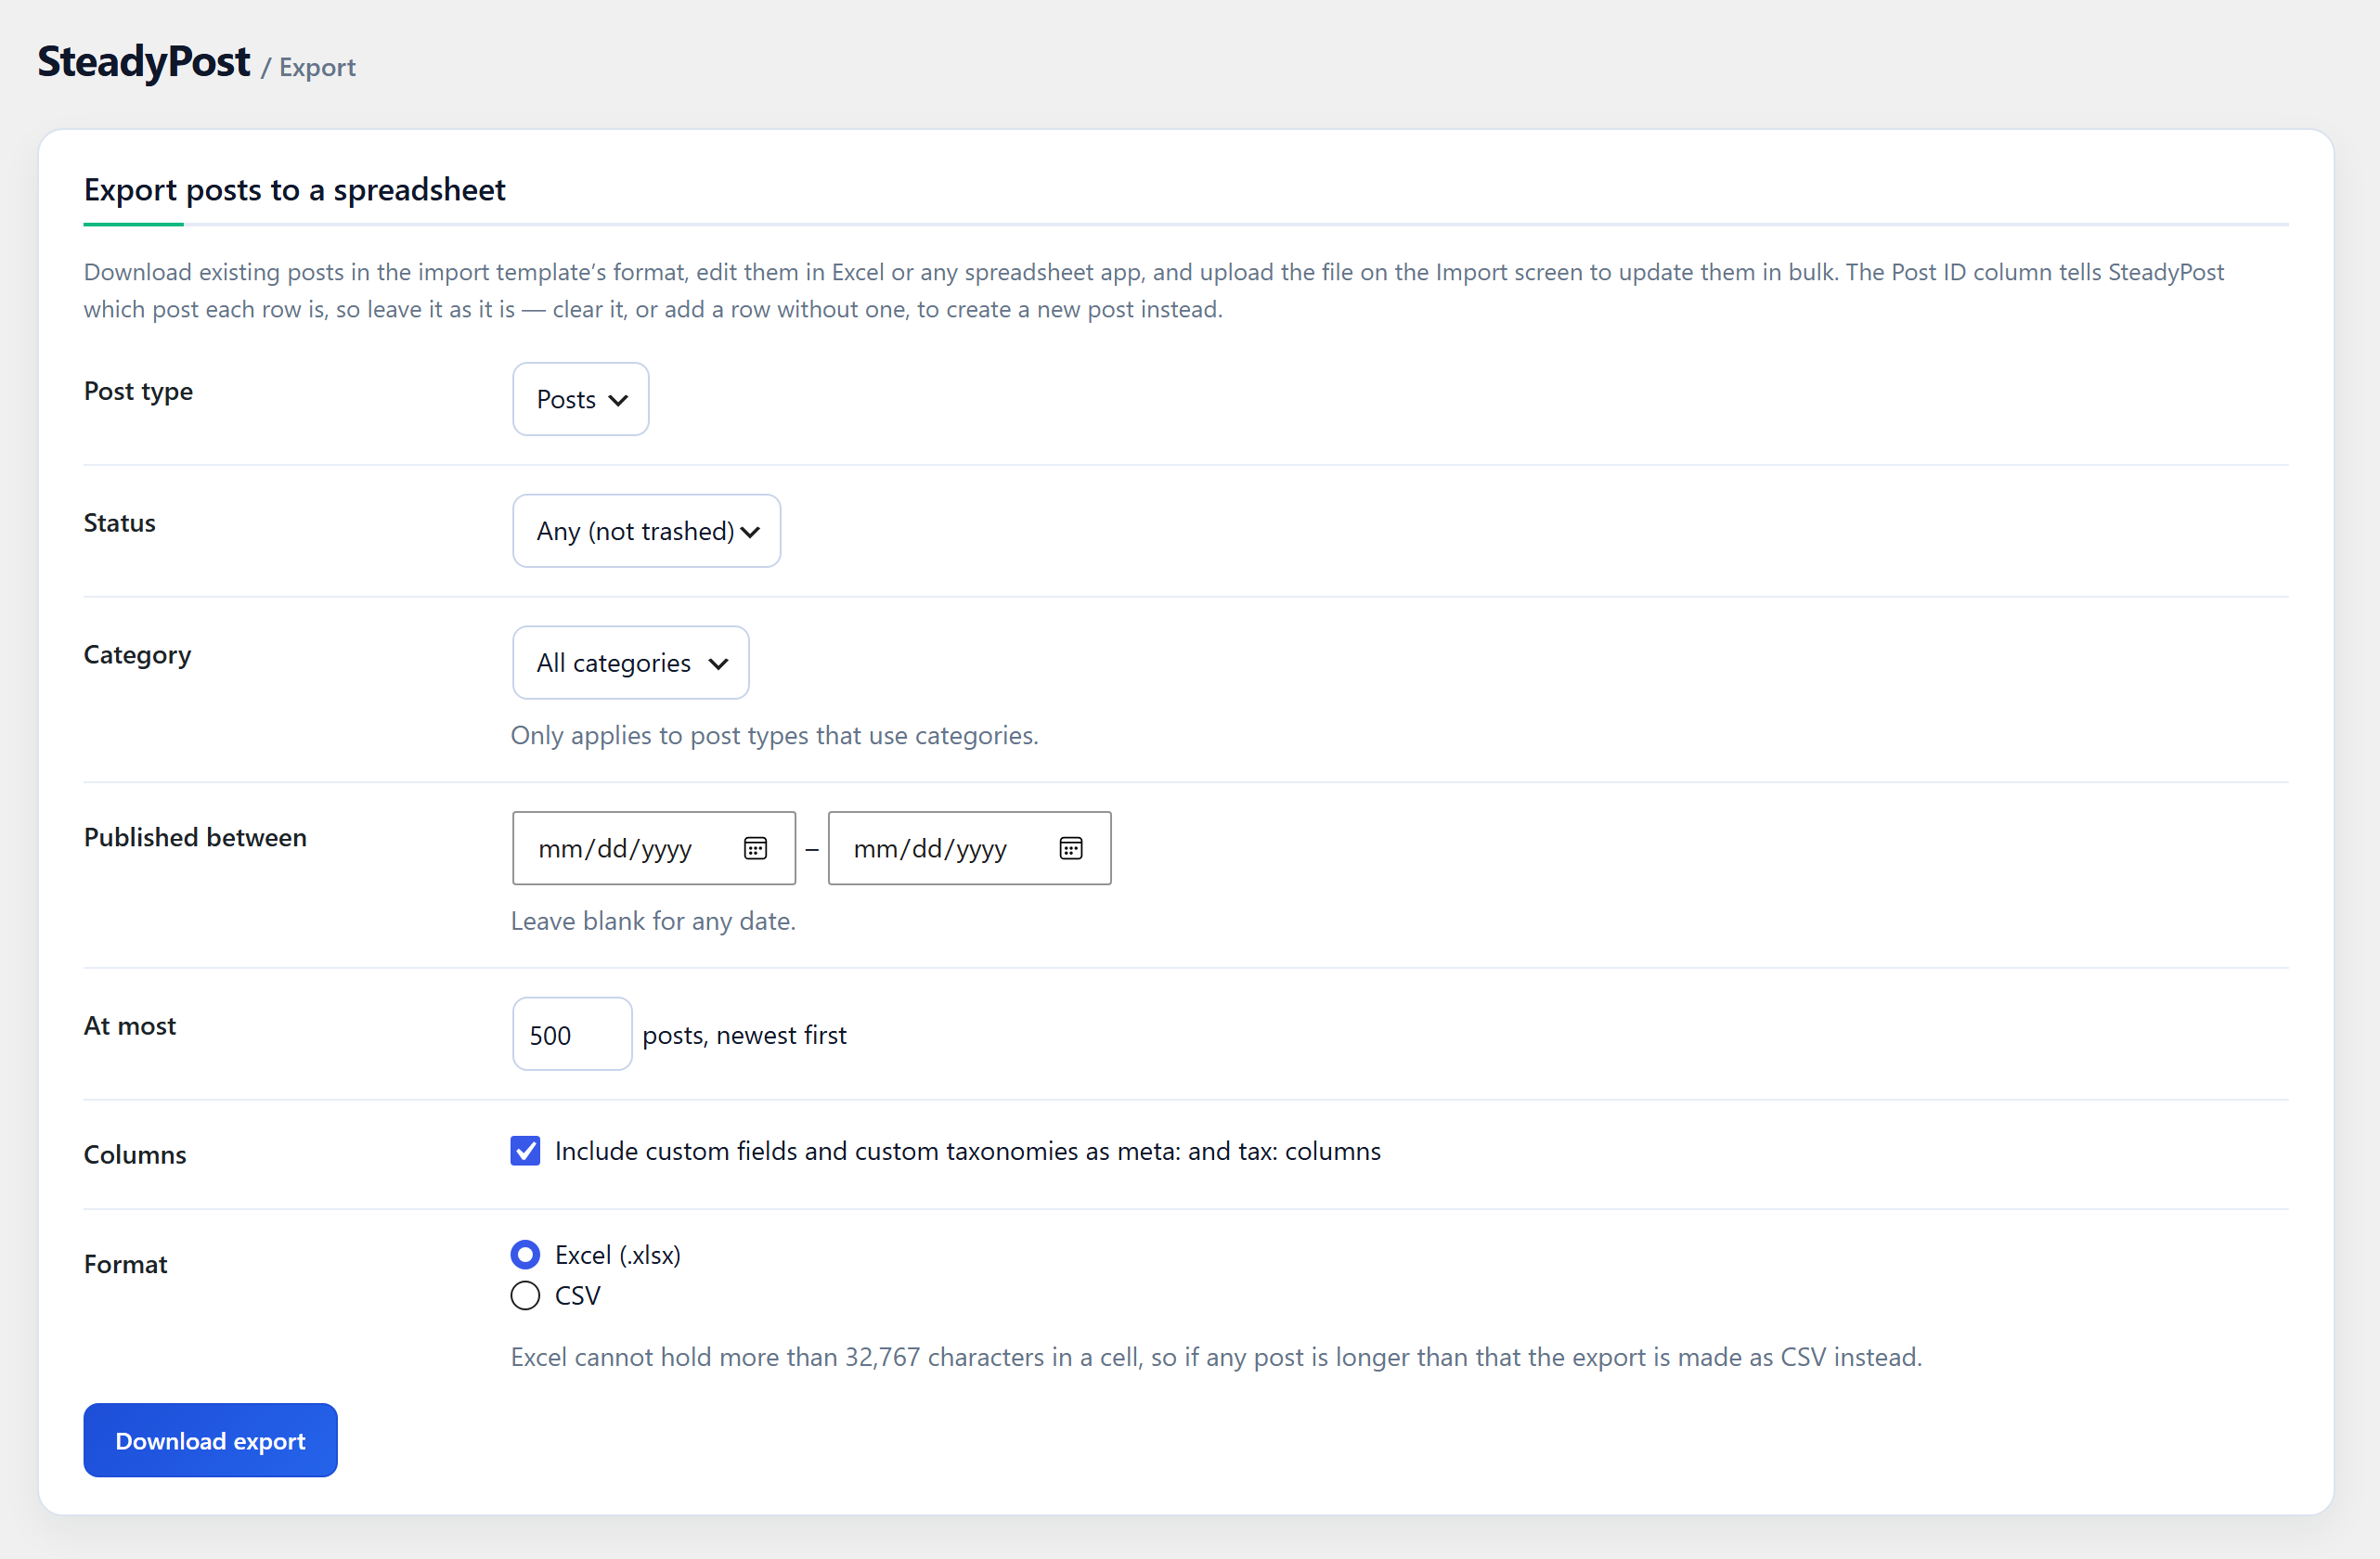
Task: Click the At most 500 number field
Action: pos(572,1034)
